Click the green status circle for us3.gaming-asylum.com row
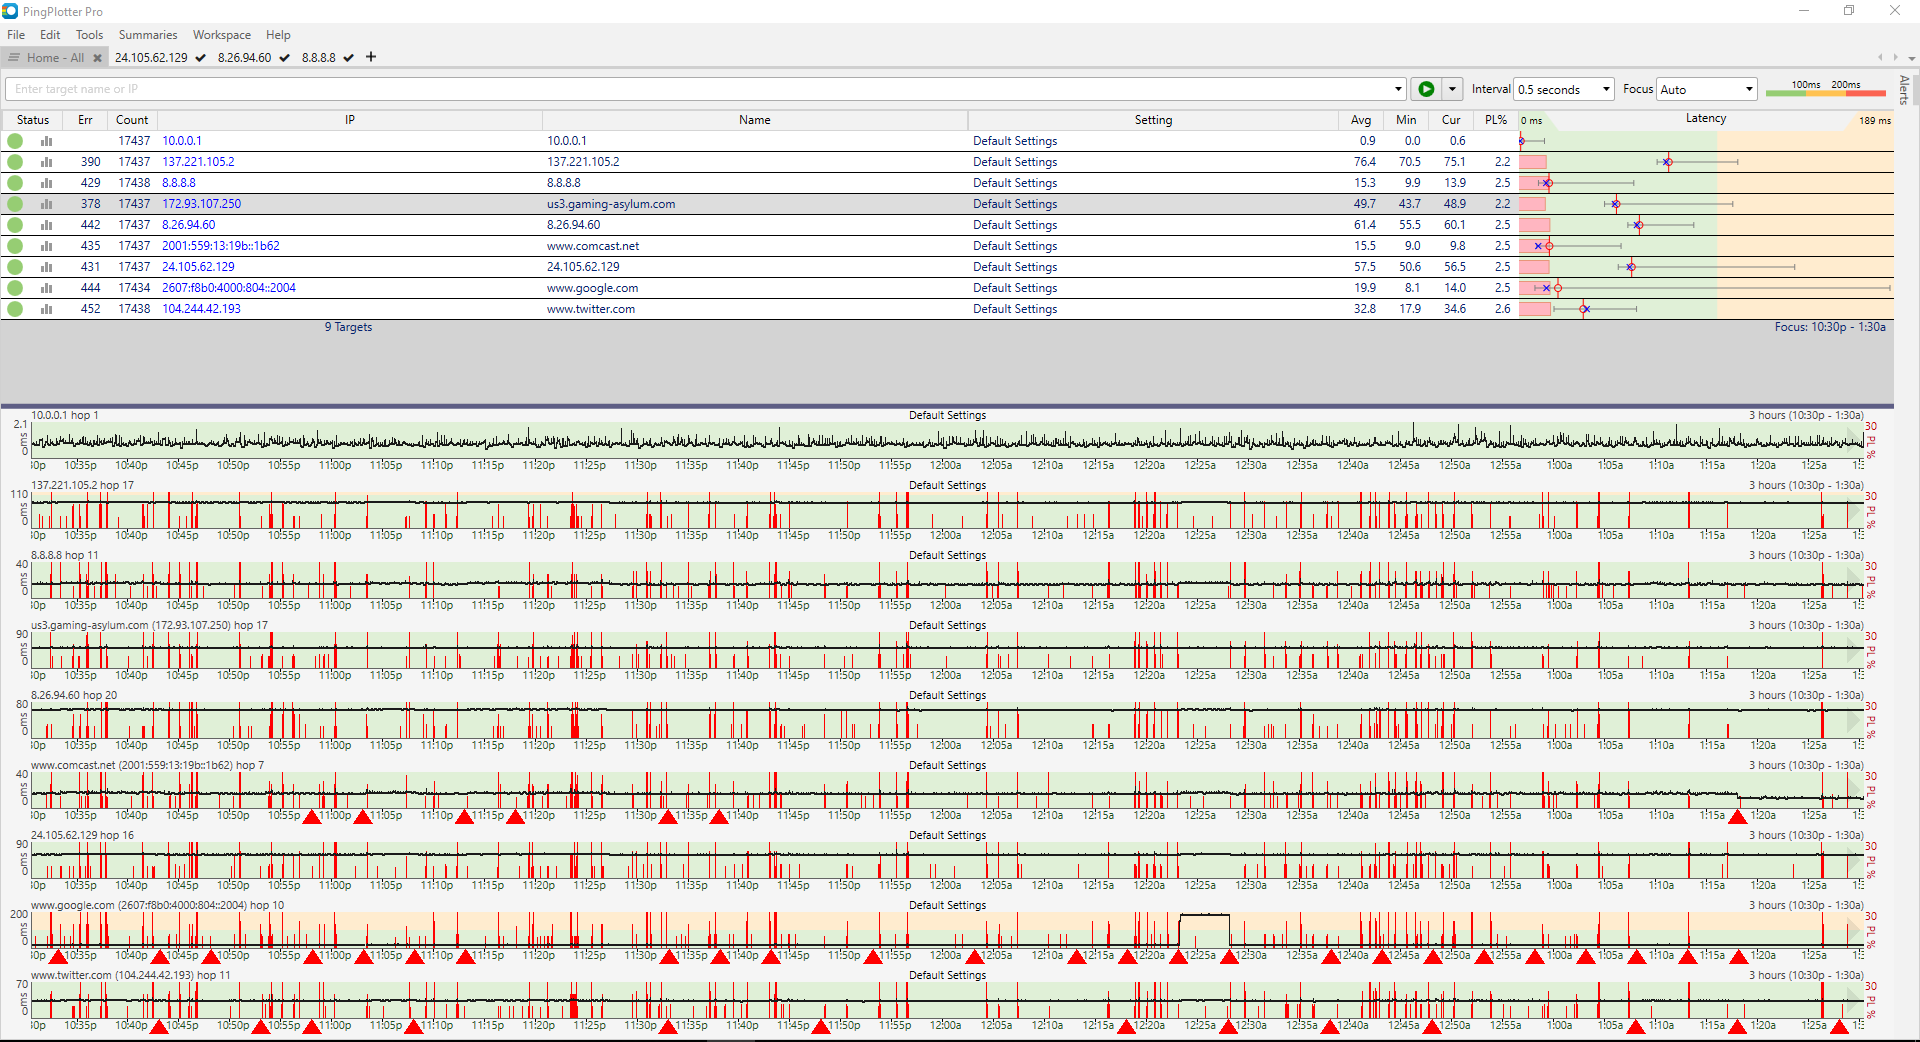This screenshot has width=1920, height=1042. [x=15, y=204]
